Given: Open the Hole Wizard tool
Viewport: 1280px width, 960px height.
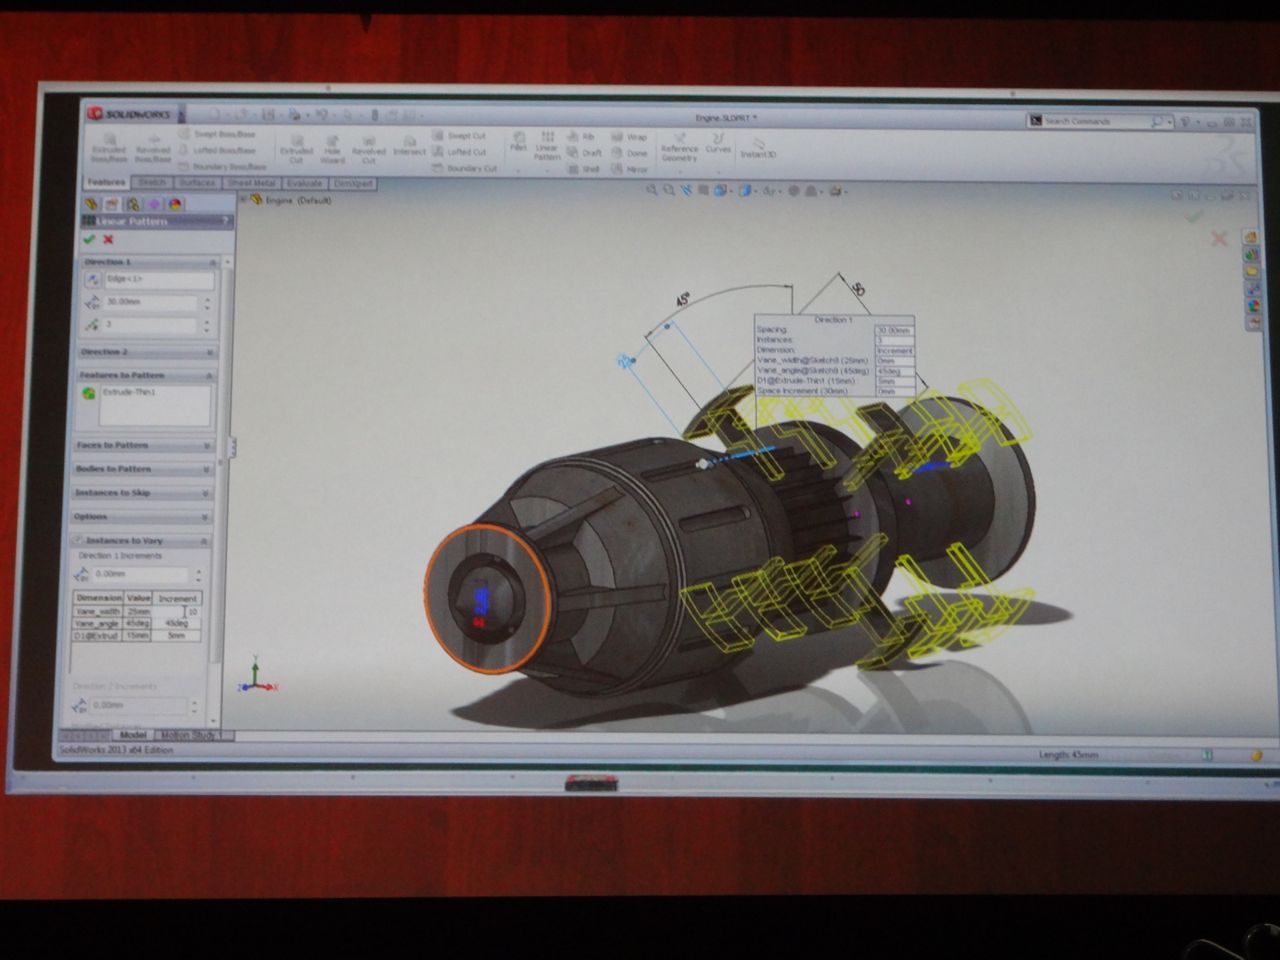Looking at the screenshot, I should coord(332,149).
